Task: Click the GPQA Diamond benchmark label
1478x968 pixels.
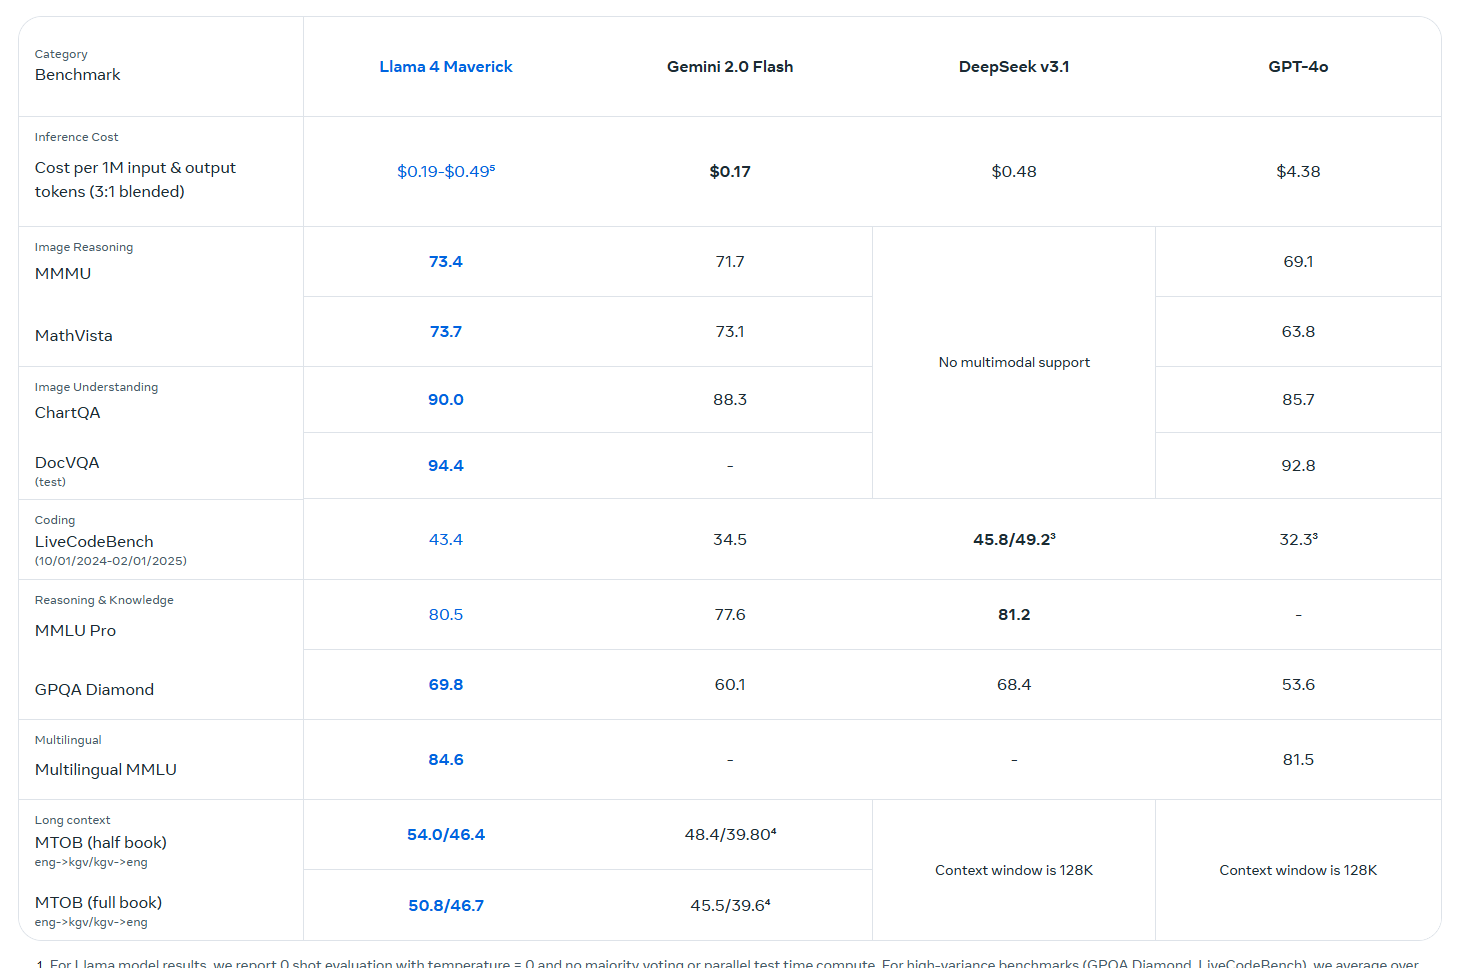Action: (x=94, y=690)
